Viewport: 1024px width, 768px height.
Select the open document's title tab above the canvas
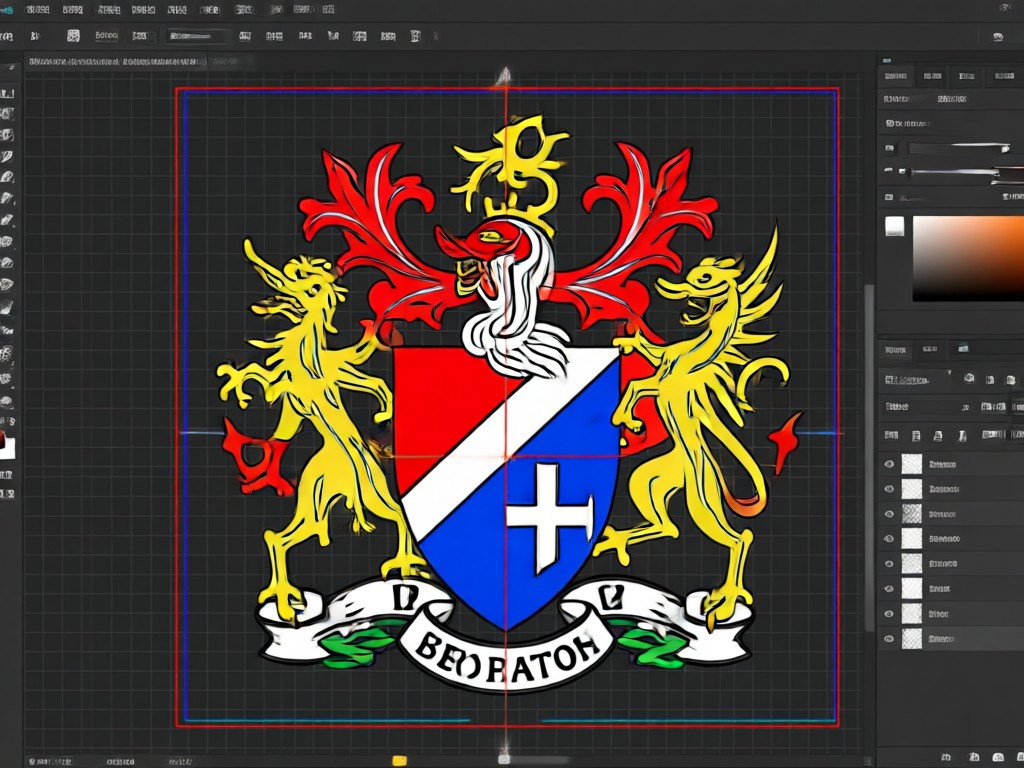(x=115, y=61)
